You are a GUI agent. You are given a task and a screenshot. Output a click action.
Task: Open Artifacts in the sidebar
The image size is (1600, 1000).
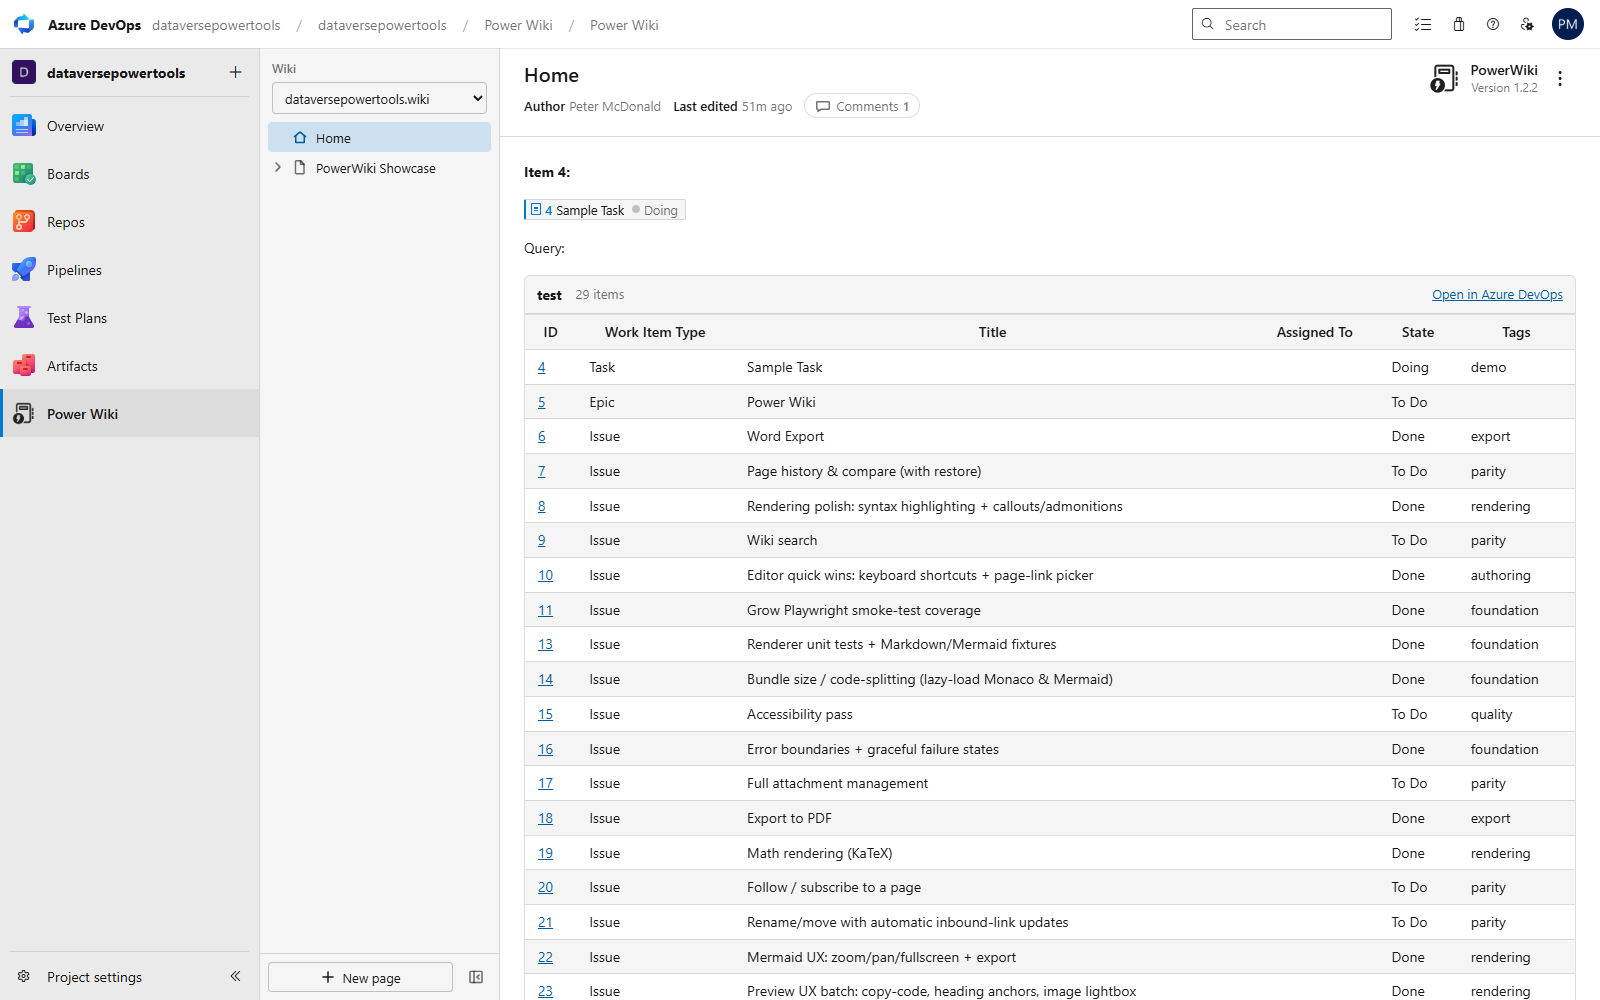[130, 366]
